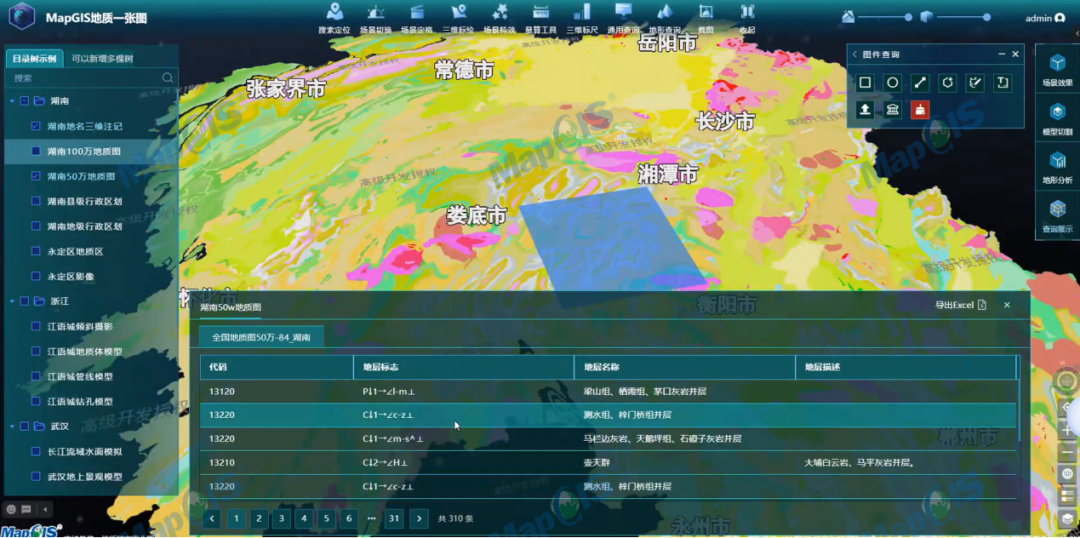Click the pagination ellipsis to jump pages

372,519
